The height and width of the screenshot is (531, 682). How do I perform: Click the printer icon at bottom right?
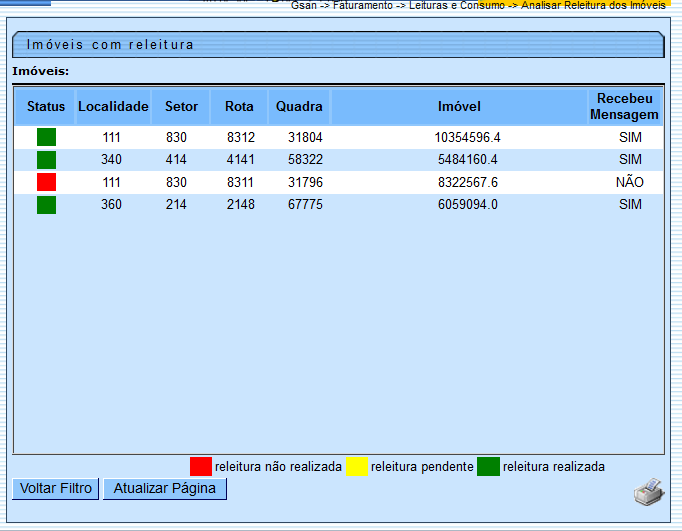[x=648, y=490]
